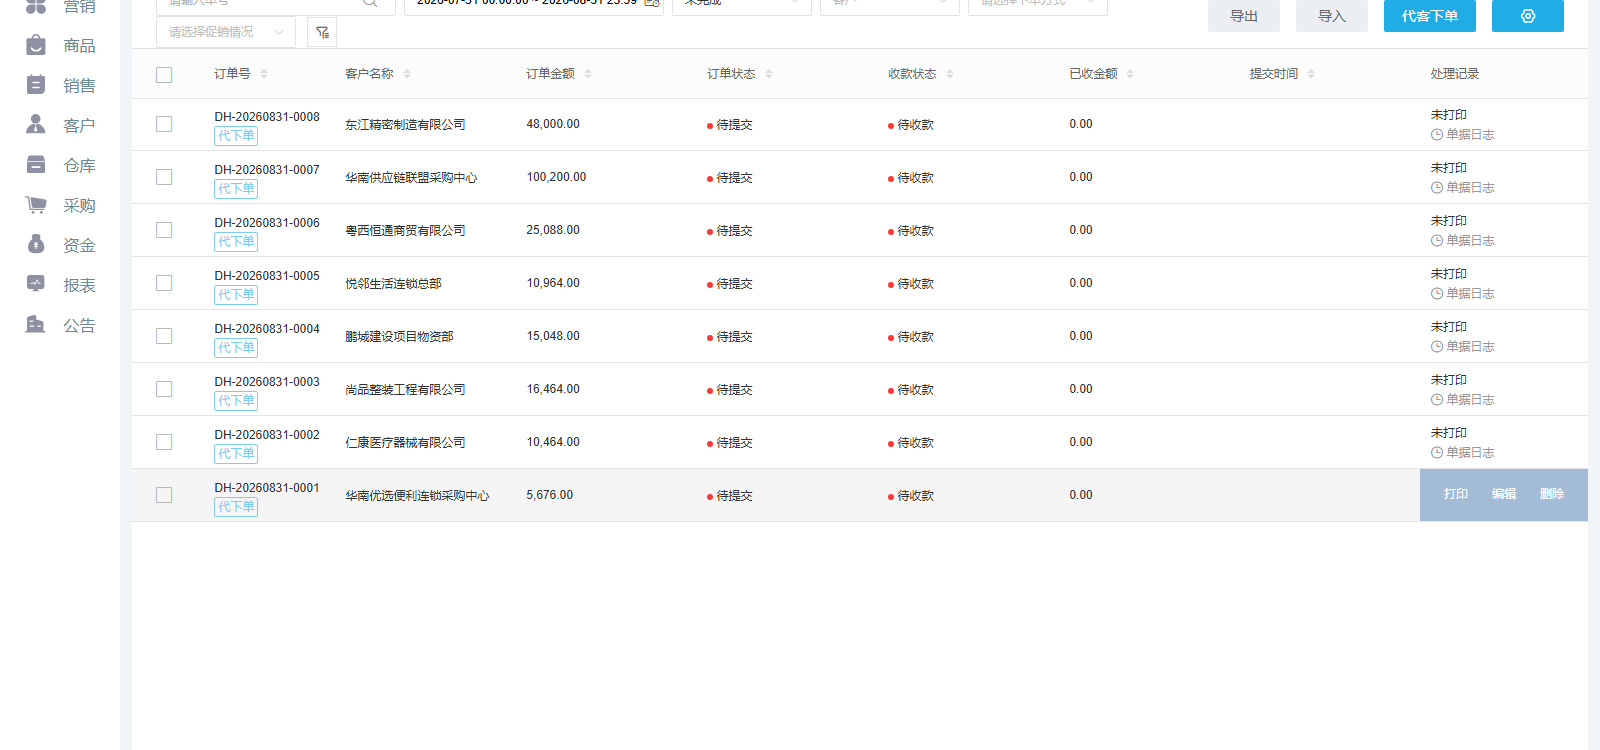Viewport: 1600px width, 750px height.
Task: Sort the table by 客户名称 column
Action: pyautogui.click(x=407, y=74)
